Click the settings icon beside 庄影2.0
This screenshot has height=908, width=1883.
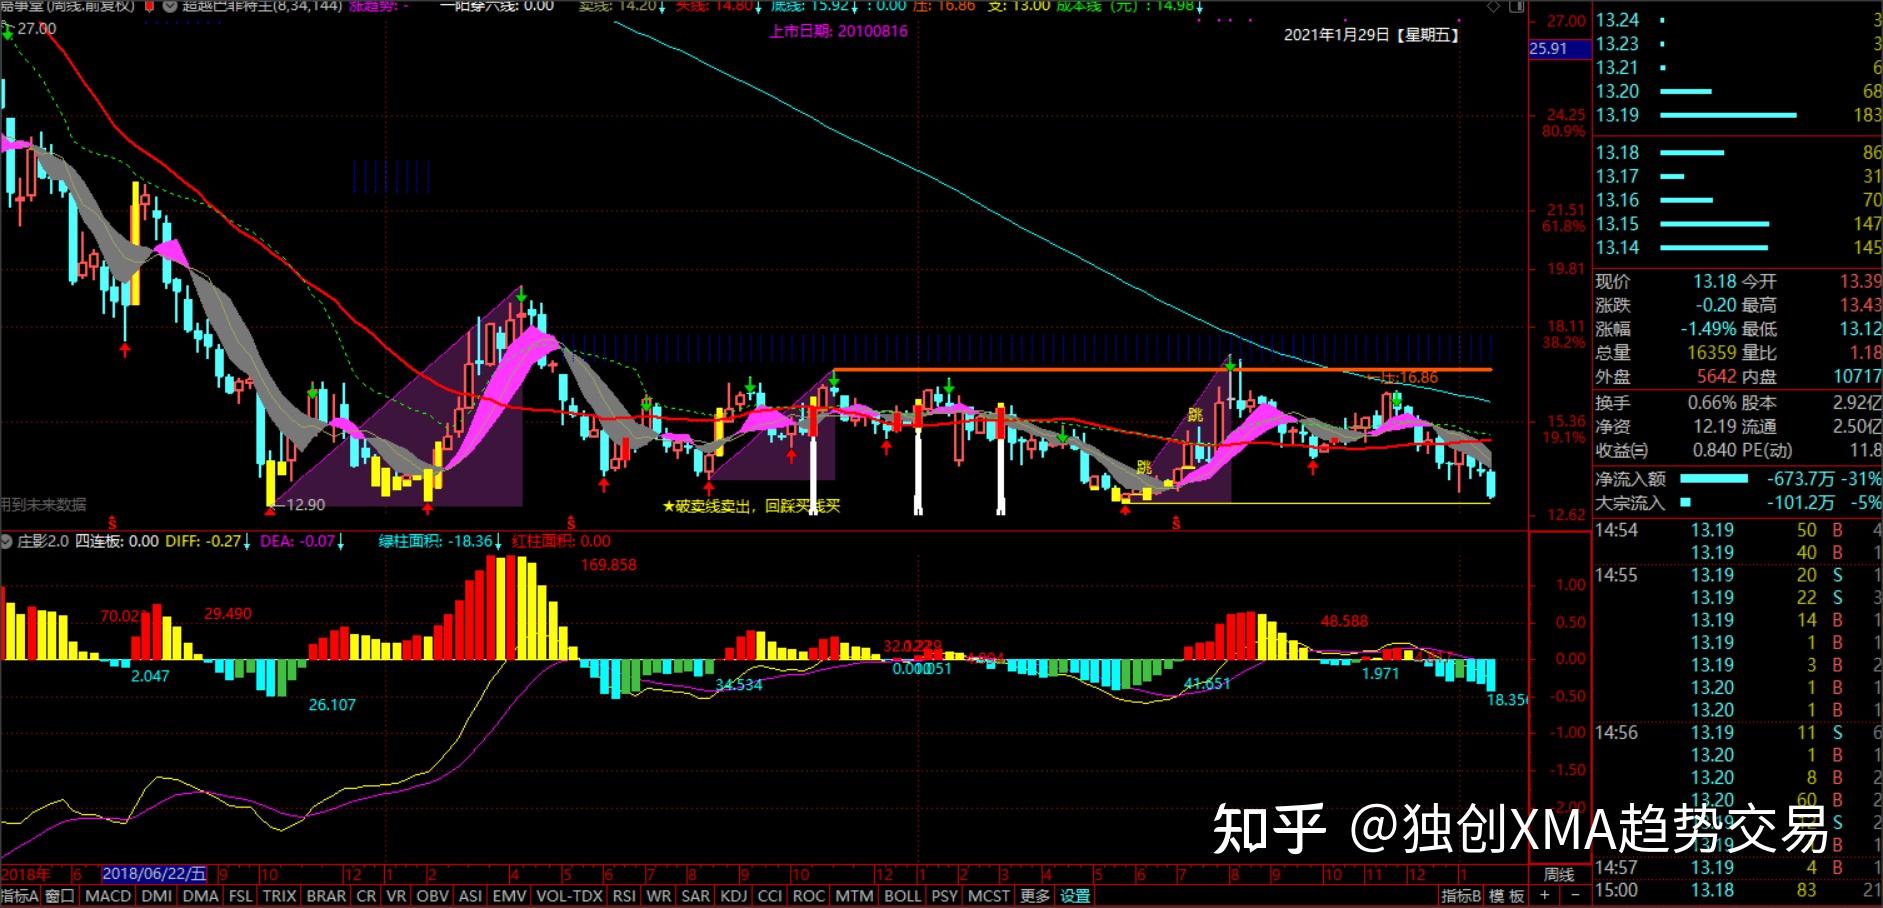7,541
